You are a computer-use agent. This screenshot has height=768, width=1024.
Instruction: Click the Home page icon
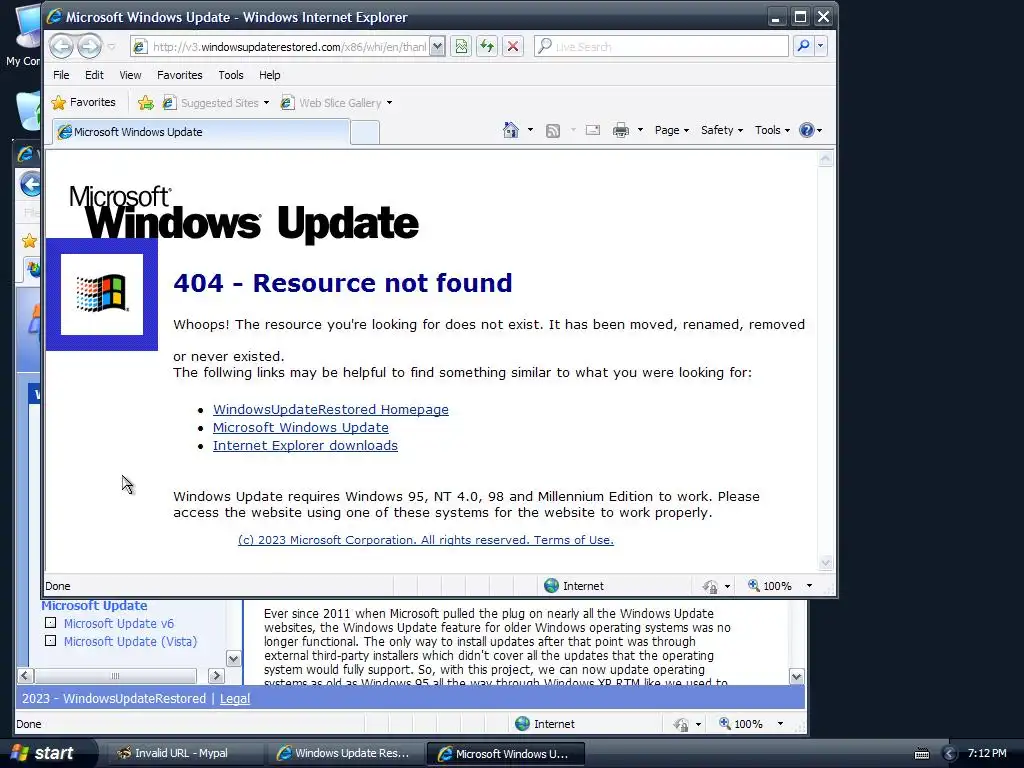point(511,130)
